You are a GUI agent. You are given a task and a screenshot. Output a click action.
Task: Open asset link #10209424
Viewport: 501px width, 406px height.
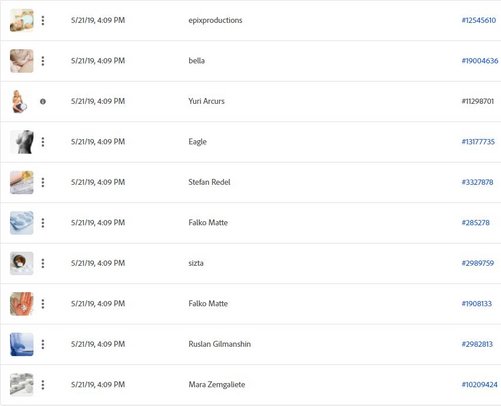[479, 385]
